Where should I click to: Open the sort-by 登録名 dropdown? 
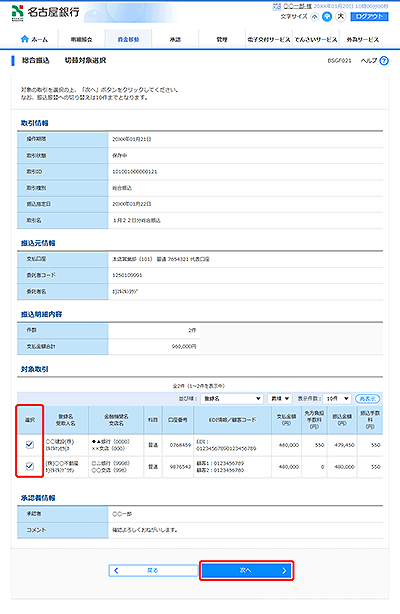(x=232, y=399)
